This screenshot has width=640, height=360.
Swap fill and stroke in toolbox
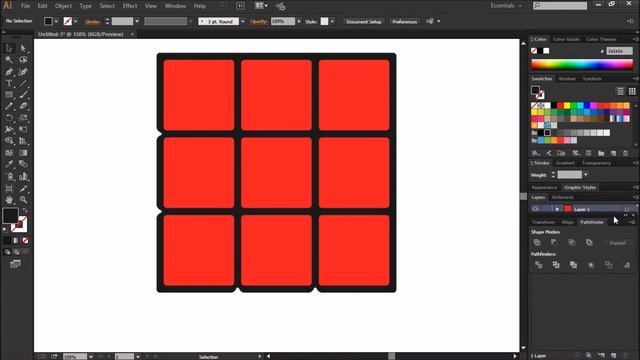(24, 210)
